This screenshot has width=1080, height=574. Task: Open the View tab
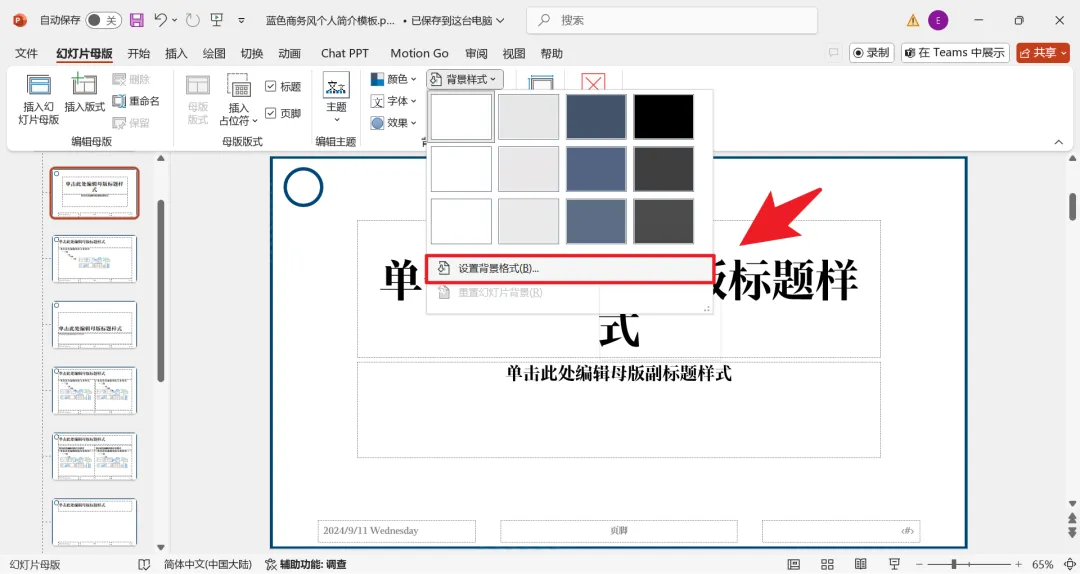[x=514, y=54]
